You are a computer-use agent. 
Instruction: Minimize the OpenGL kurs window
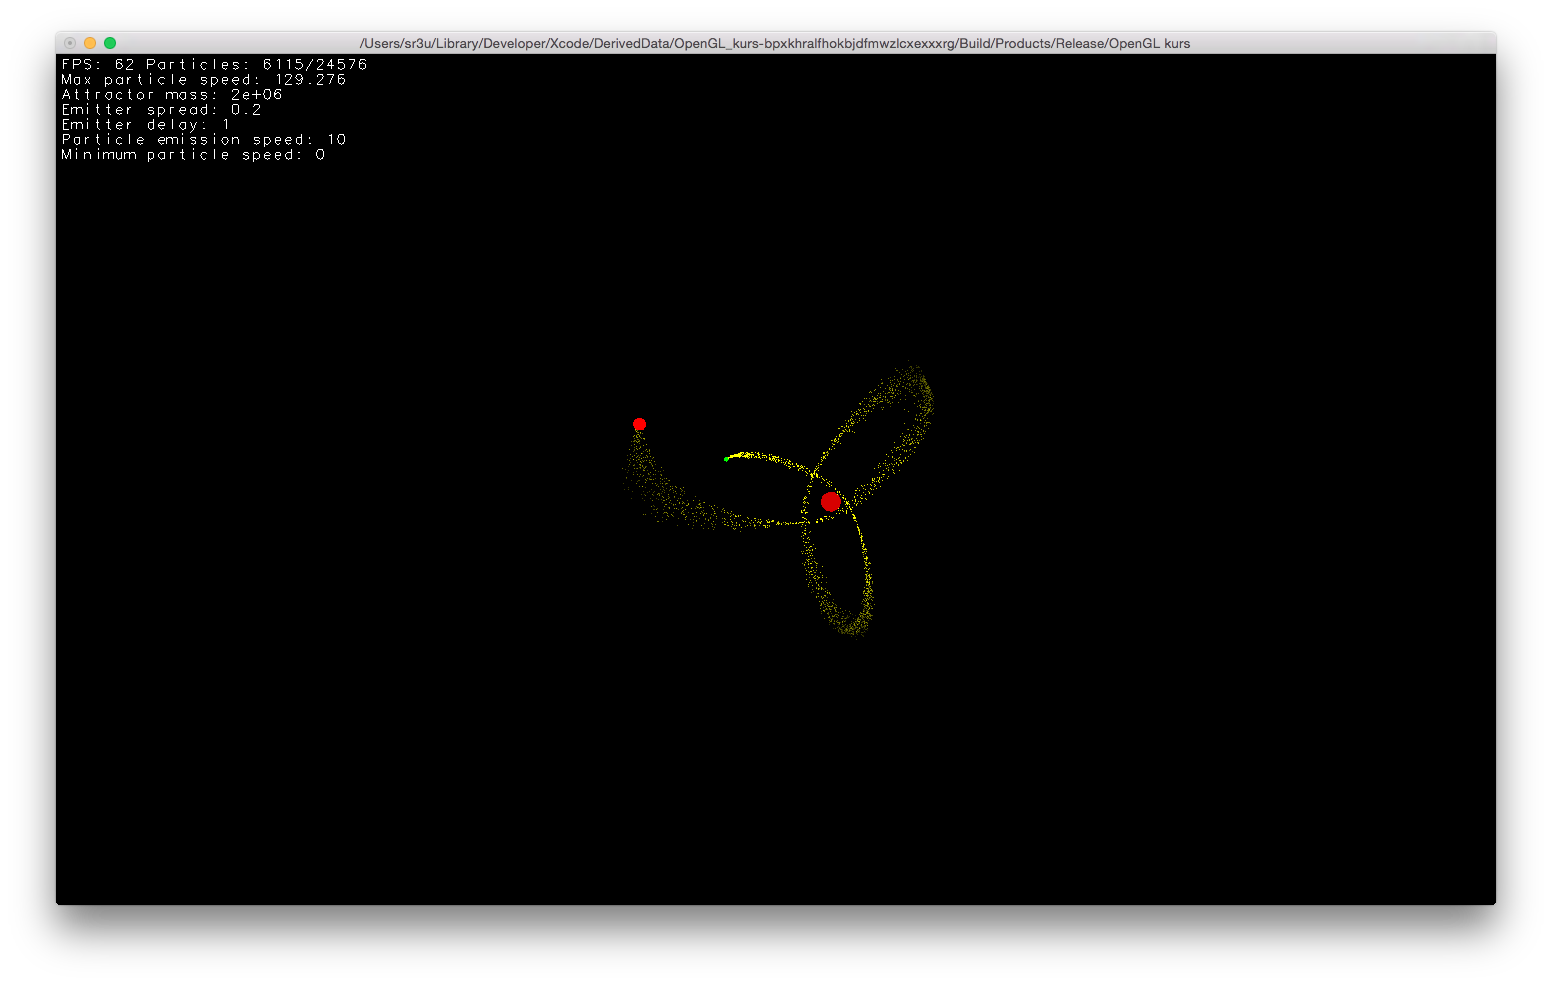point(90,43)
